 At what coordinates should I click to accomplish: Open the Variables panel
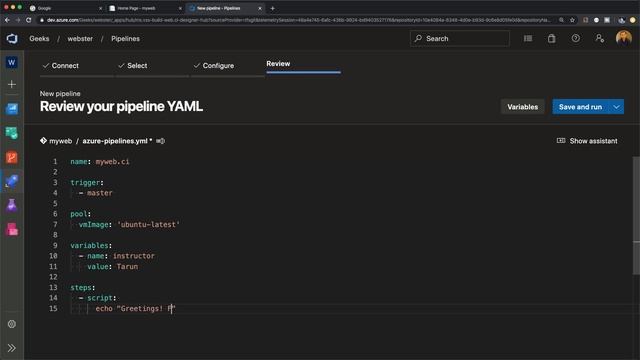point(522,107)
